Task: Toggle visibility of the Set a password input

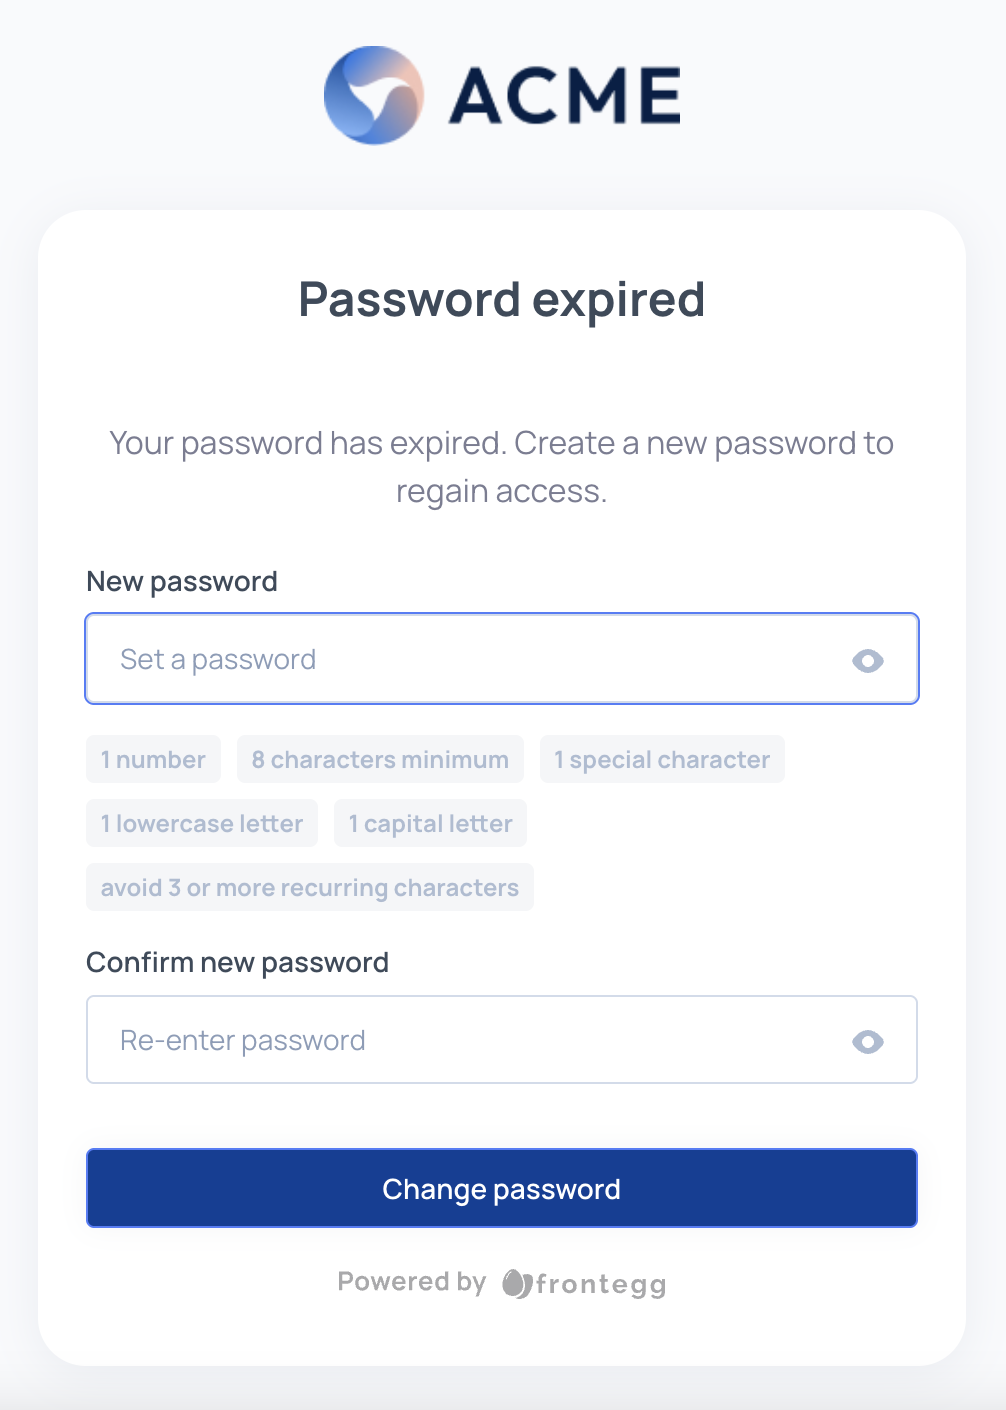Action: tap(868, 660)
